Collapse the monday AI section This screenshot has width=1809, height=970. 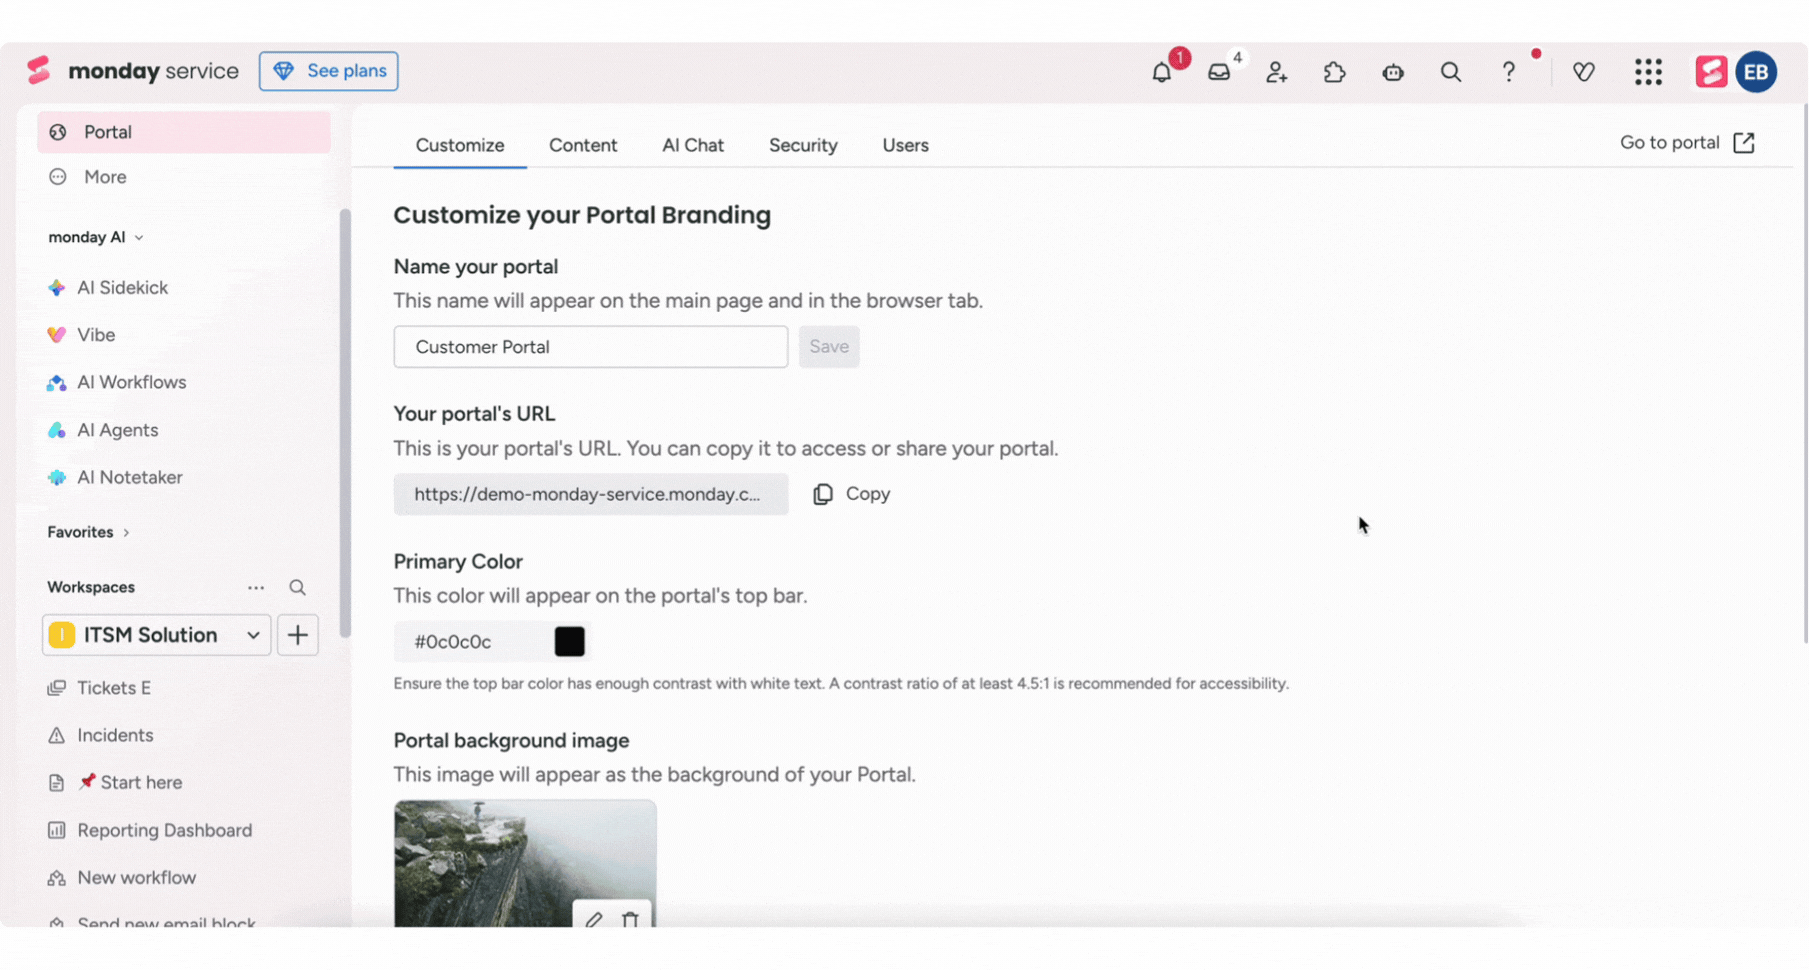coord(139,238)
